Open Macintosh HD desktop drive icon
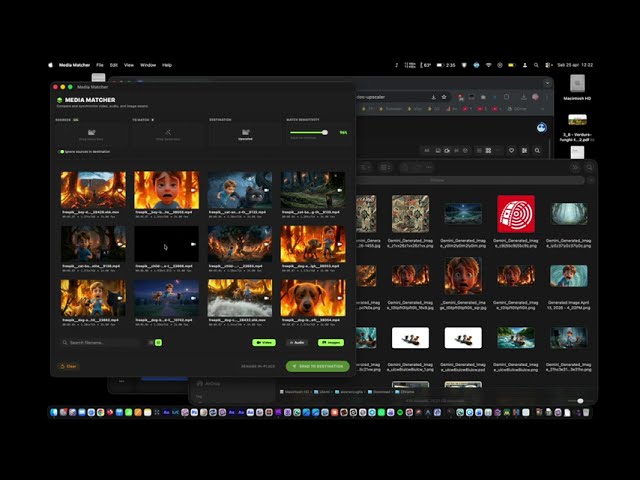640x480 pixels. (x=577, y=85)
